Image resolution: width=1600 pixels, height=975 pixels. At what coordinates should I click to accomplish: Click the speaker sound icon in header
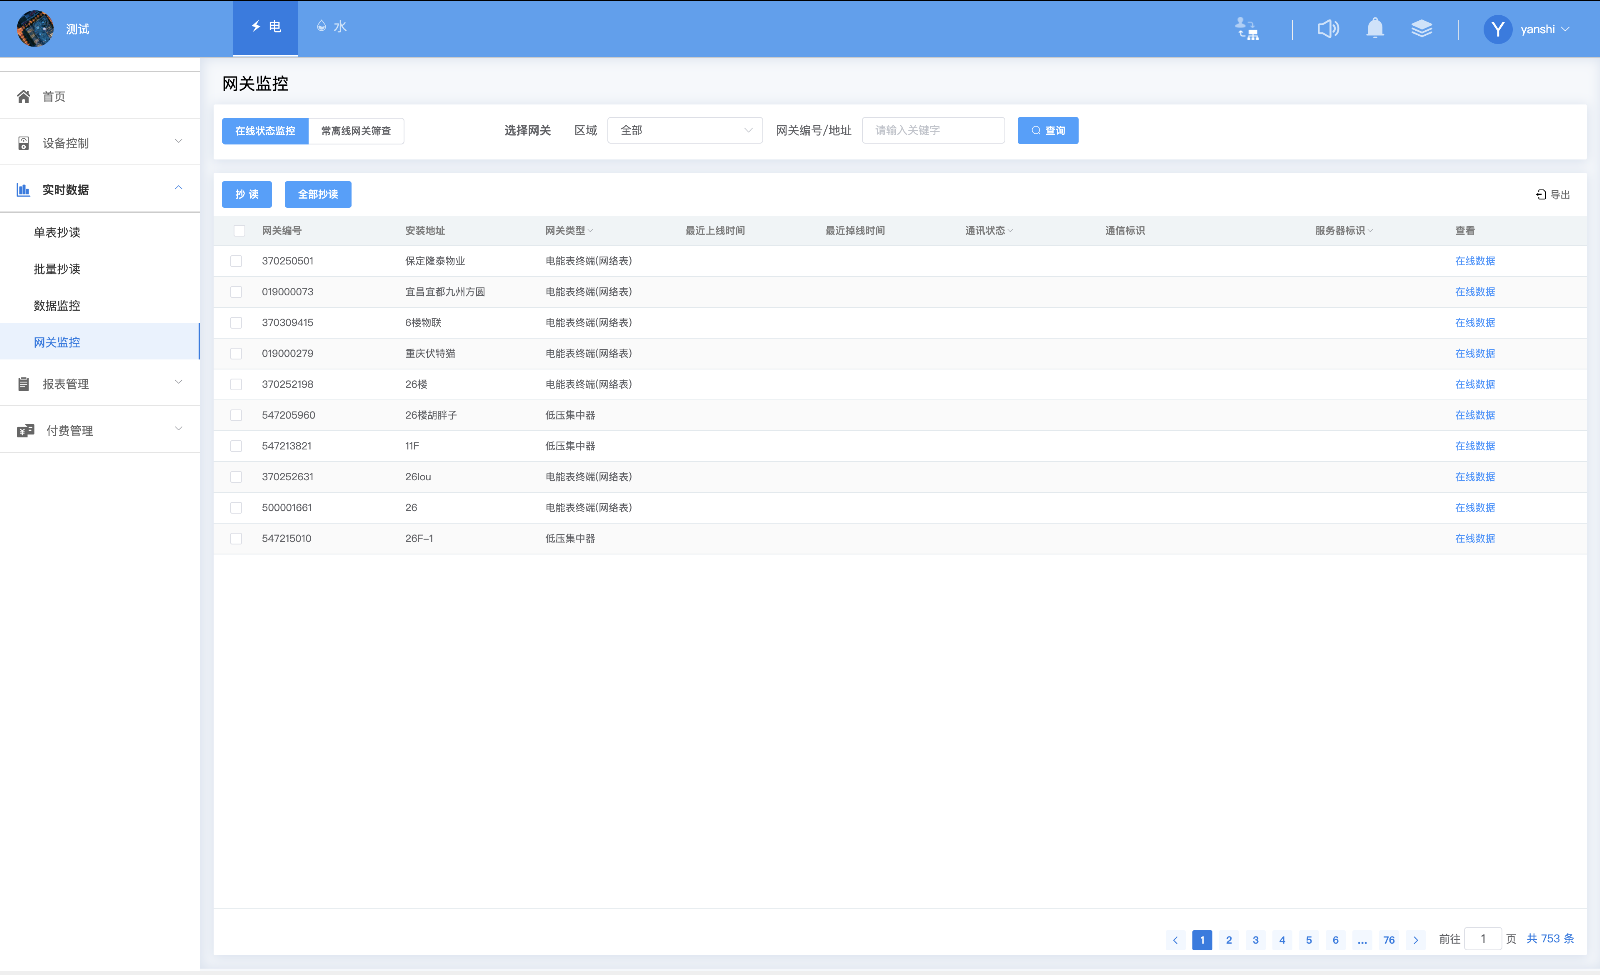pos(1328,29)
